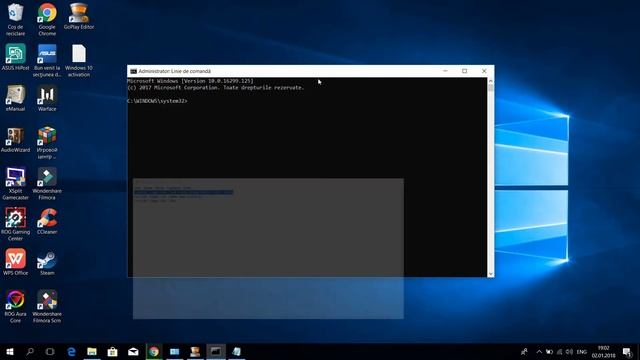640x360 pixels.
Task: Show hidden system tray icons
Action: click(539, 351)
